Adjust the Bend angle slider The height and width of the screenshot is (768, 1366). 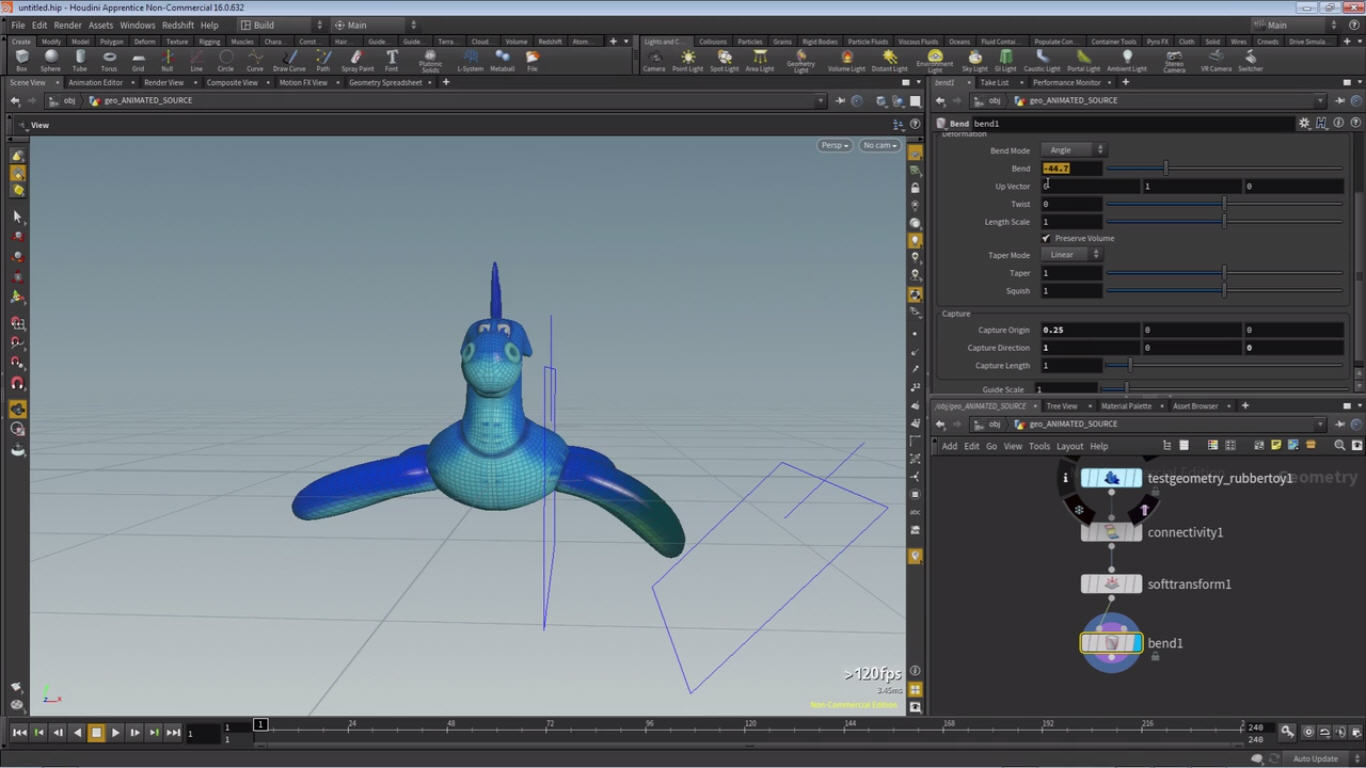[x=1224, y=168]
